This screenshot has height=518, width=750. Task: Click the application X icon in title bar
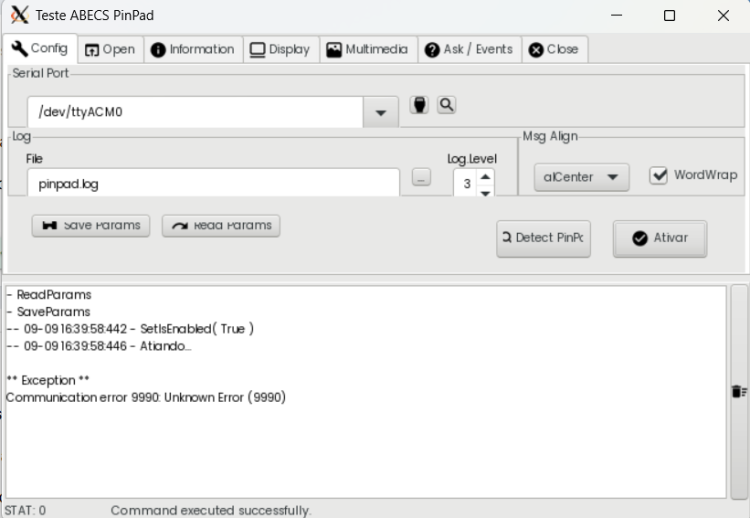(x=19, y=15)
